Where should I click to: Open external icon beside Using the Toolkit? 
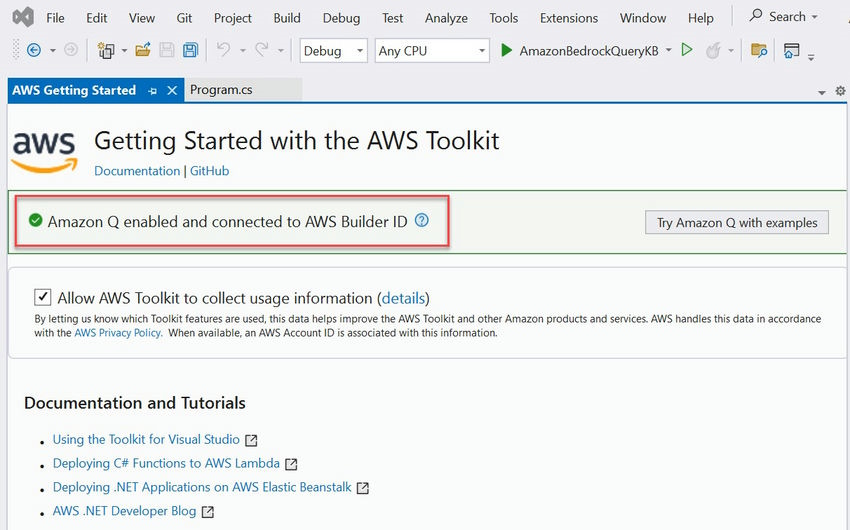coord(251,440)
